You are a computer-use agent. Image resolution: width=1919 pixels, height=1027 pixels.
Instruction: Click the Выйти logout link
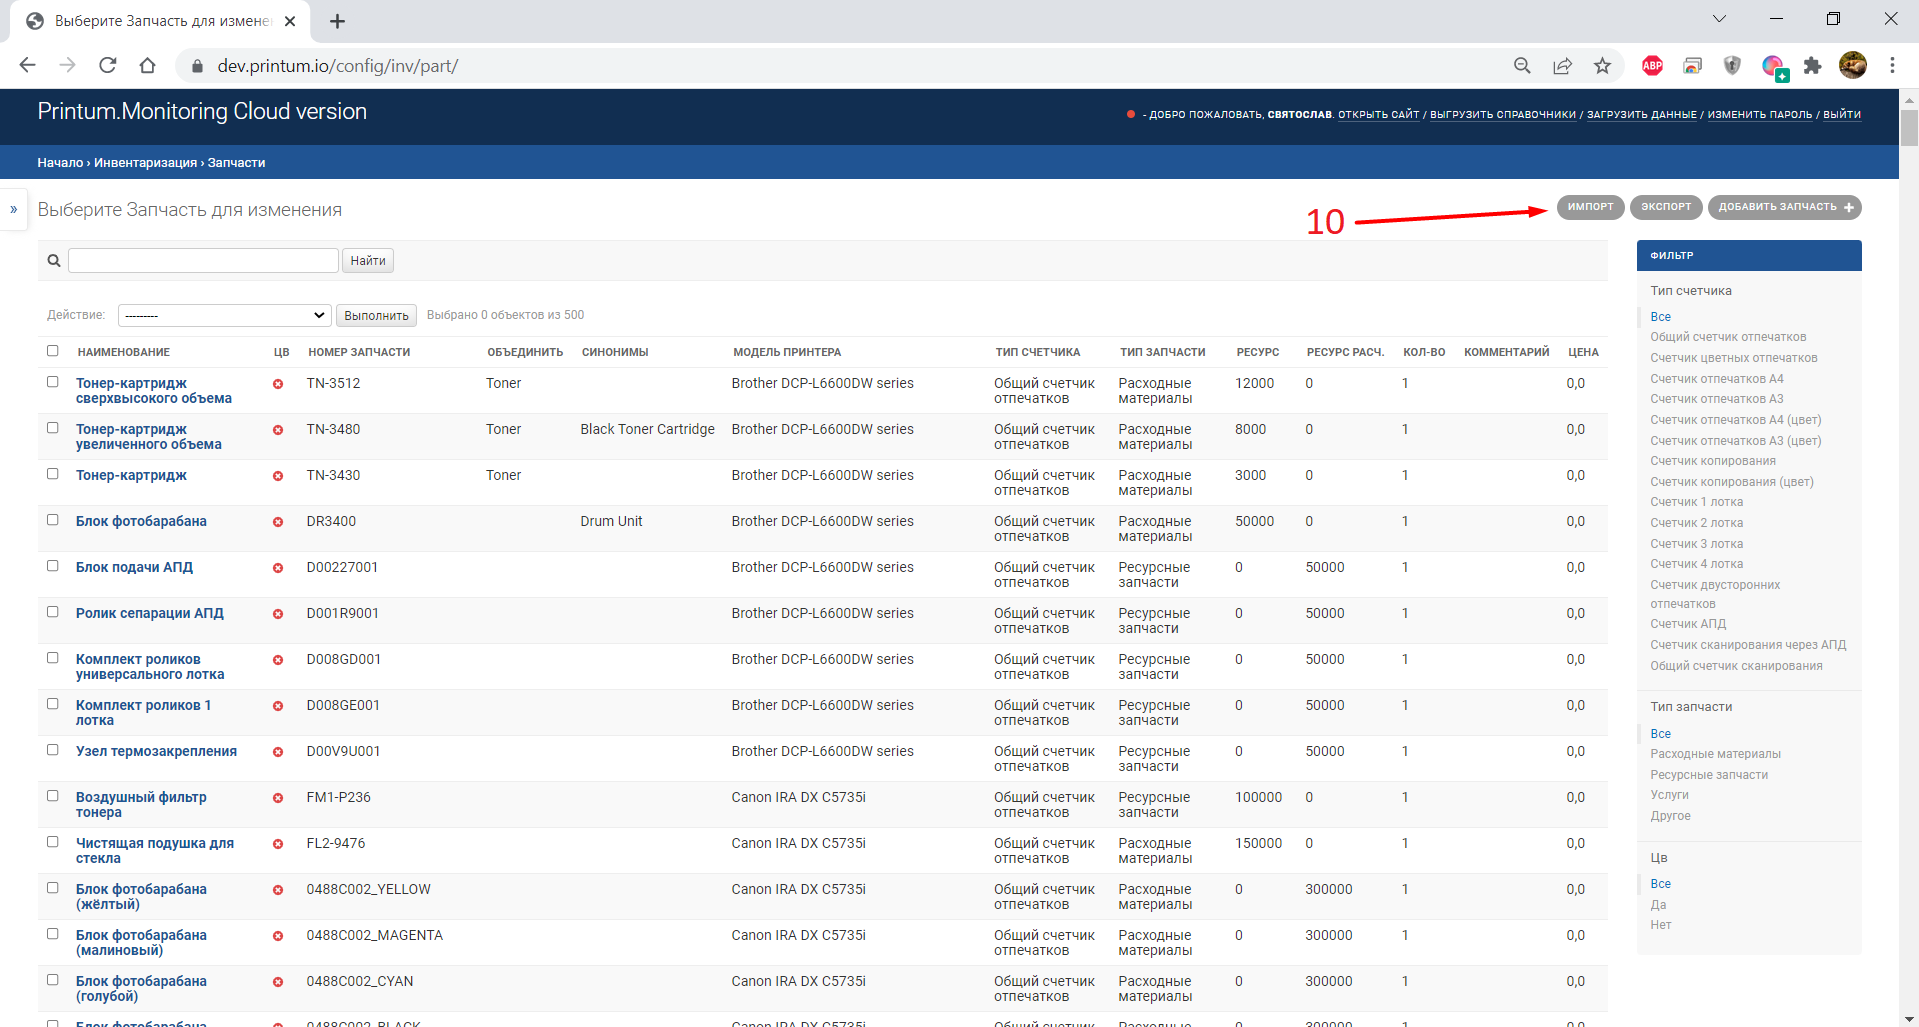(1842, 115)
